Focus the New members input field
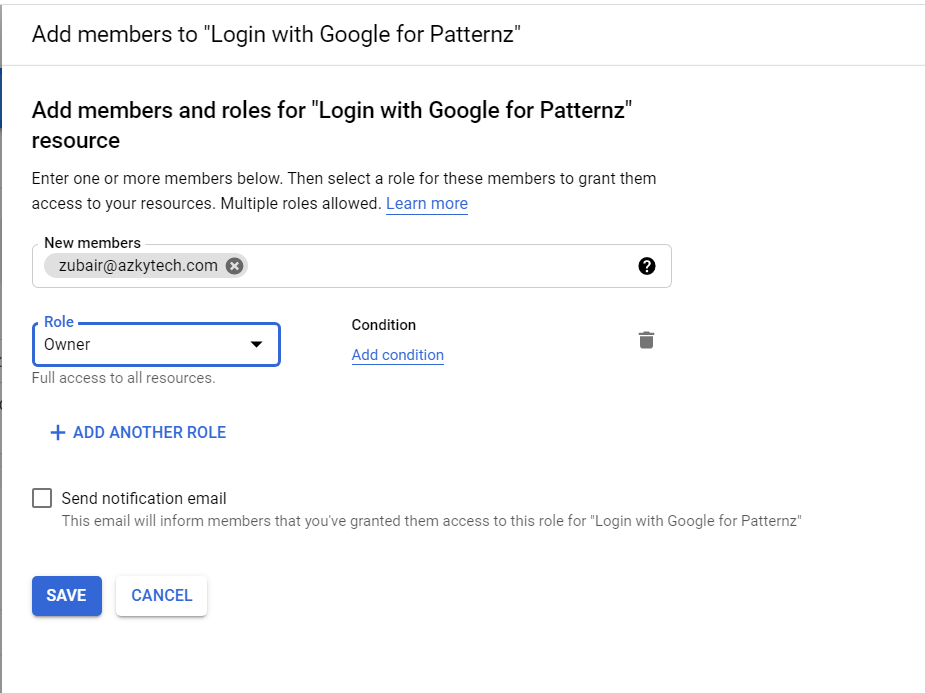 point(440,266)
